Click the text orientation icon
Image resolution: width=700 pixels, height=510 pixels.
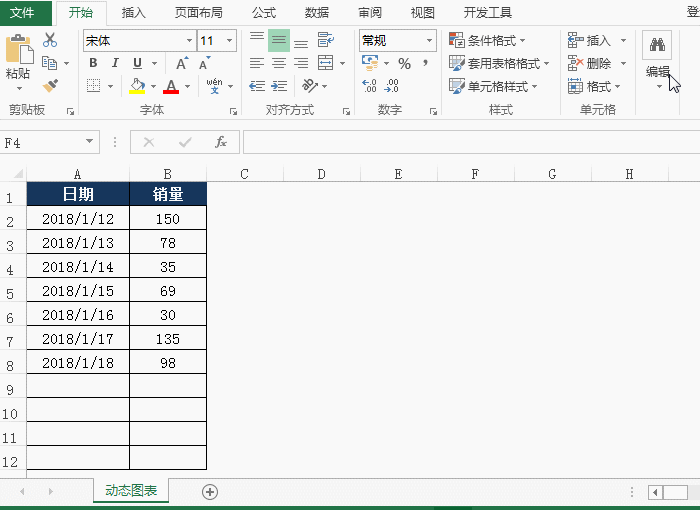(x=310, y=85)
